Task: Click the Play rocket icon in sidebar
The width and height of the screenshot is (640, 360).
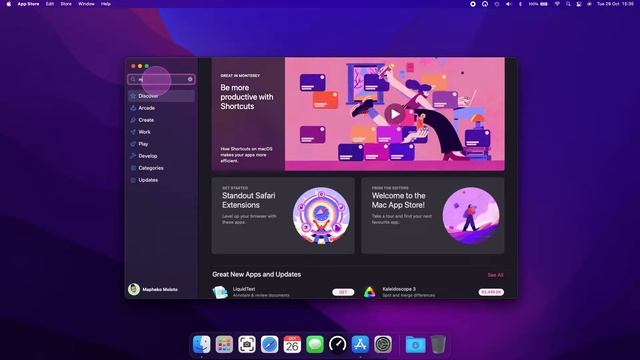Action: [x=133, y=144]
